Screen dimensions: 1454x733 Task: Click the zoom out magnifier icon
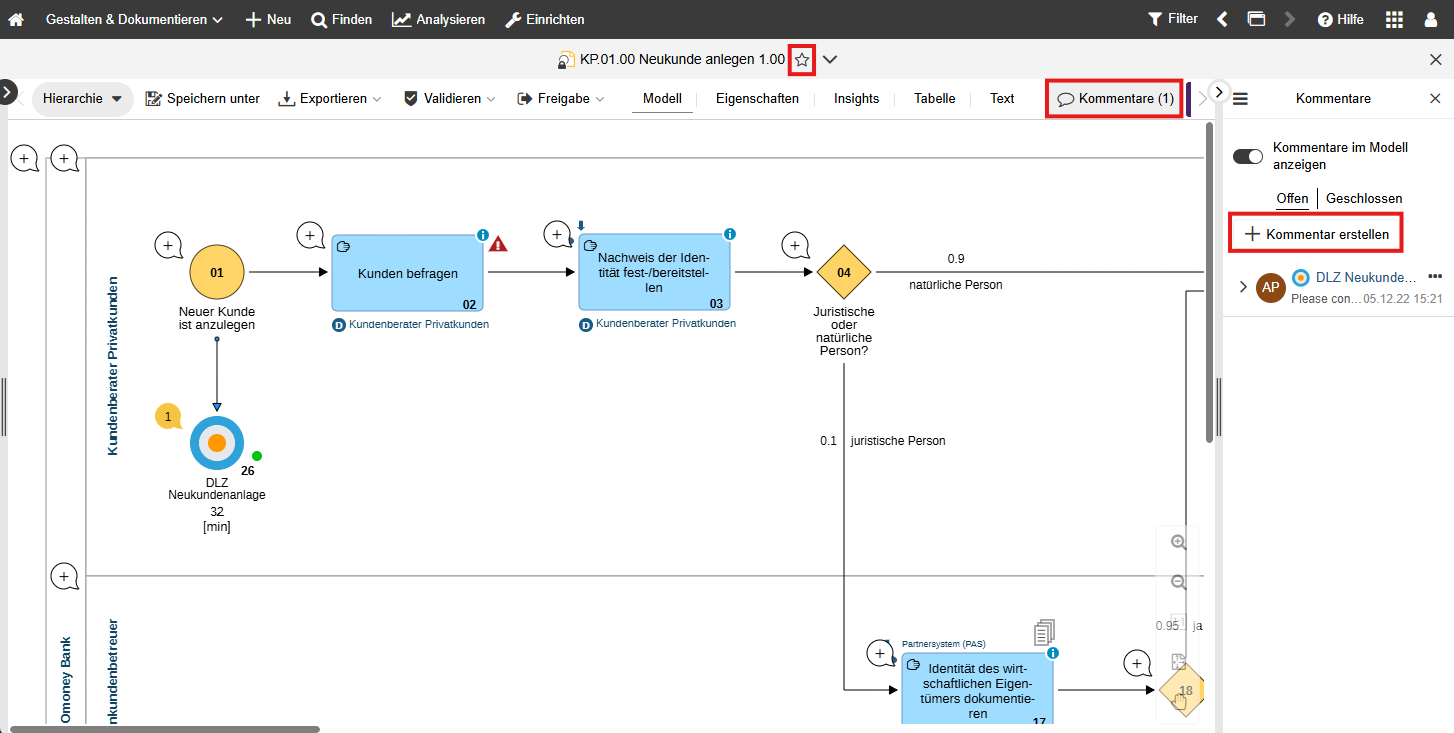1178,582
